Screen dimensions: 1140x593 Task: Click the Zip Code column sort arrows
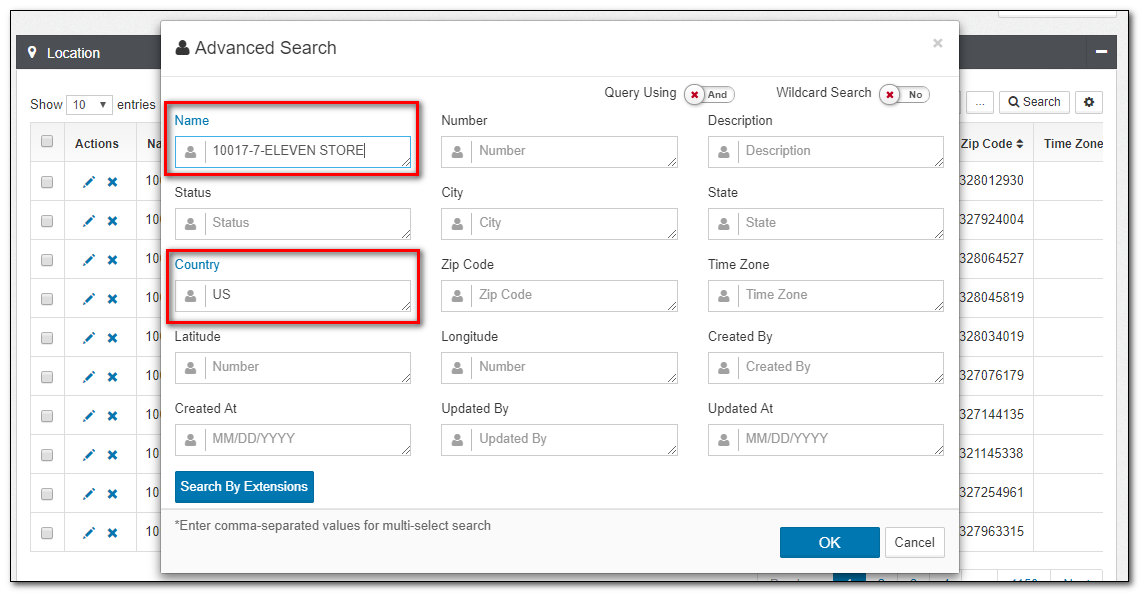click(x=1019, y=144)
